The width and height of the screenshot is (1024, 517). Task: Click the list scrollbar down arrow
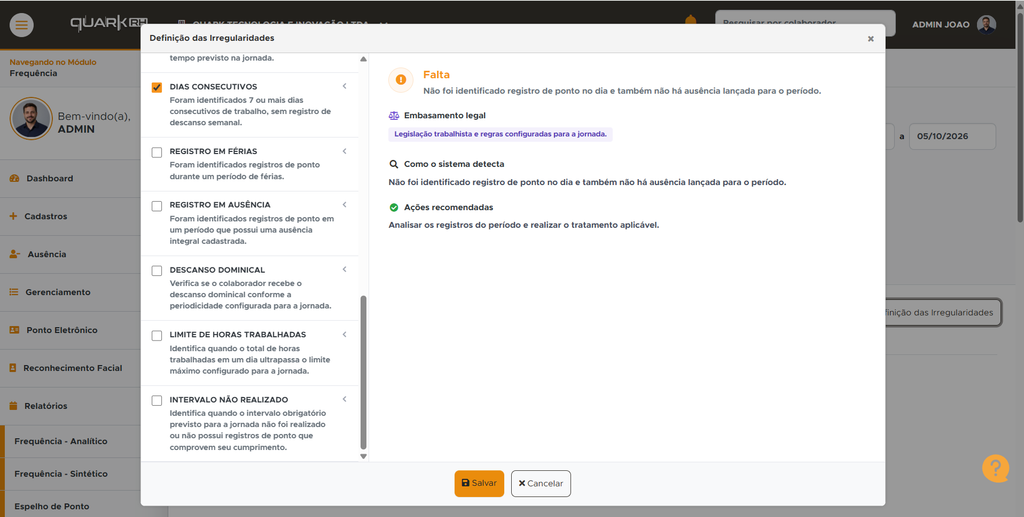pyautogui.click(x=364, y=456)
